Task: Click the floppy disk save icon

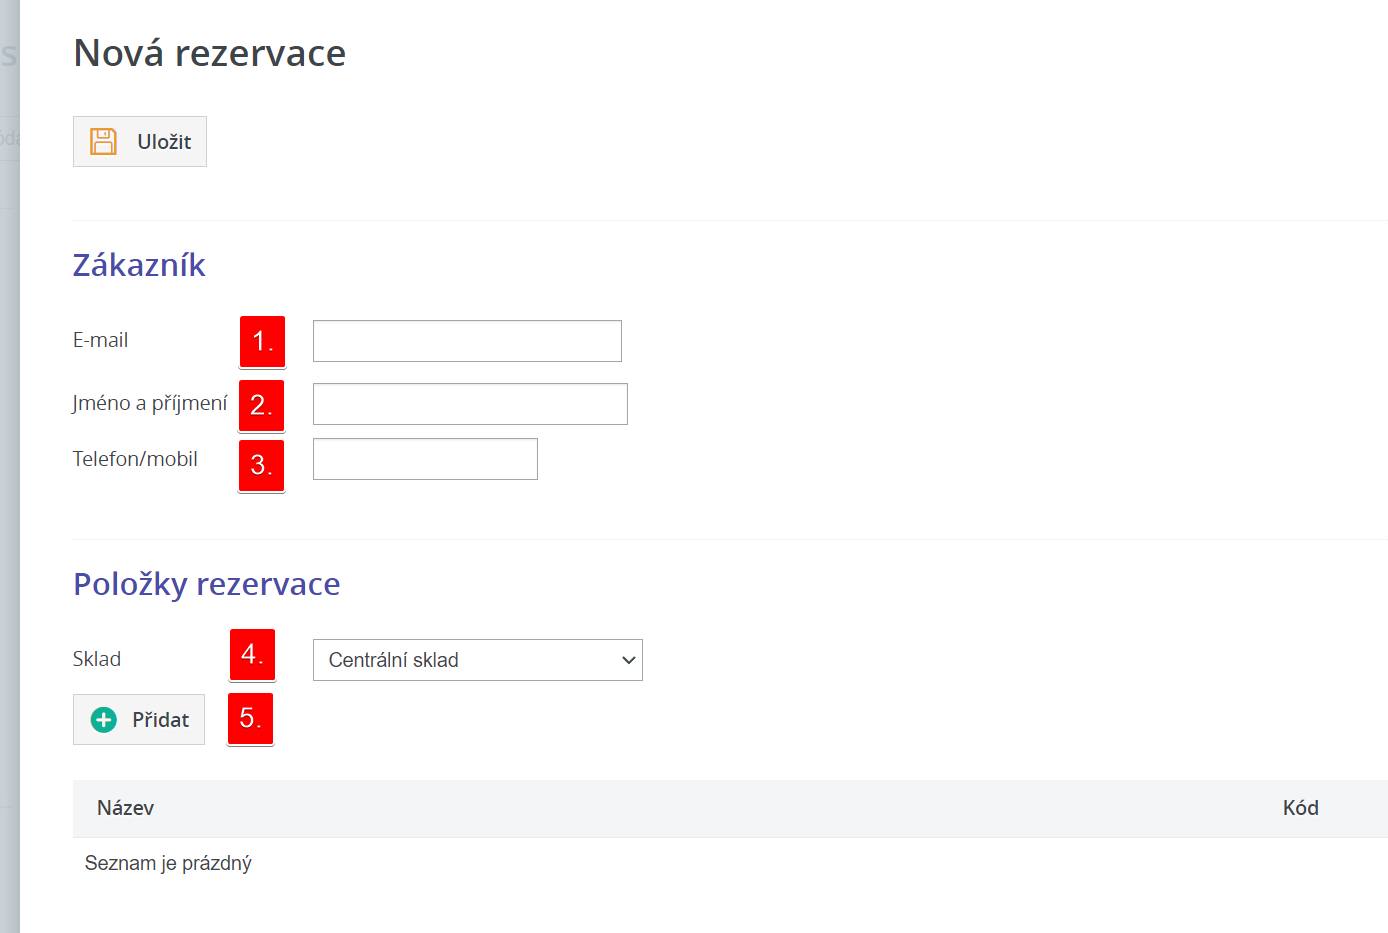Action: pos(103,141)
